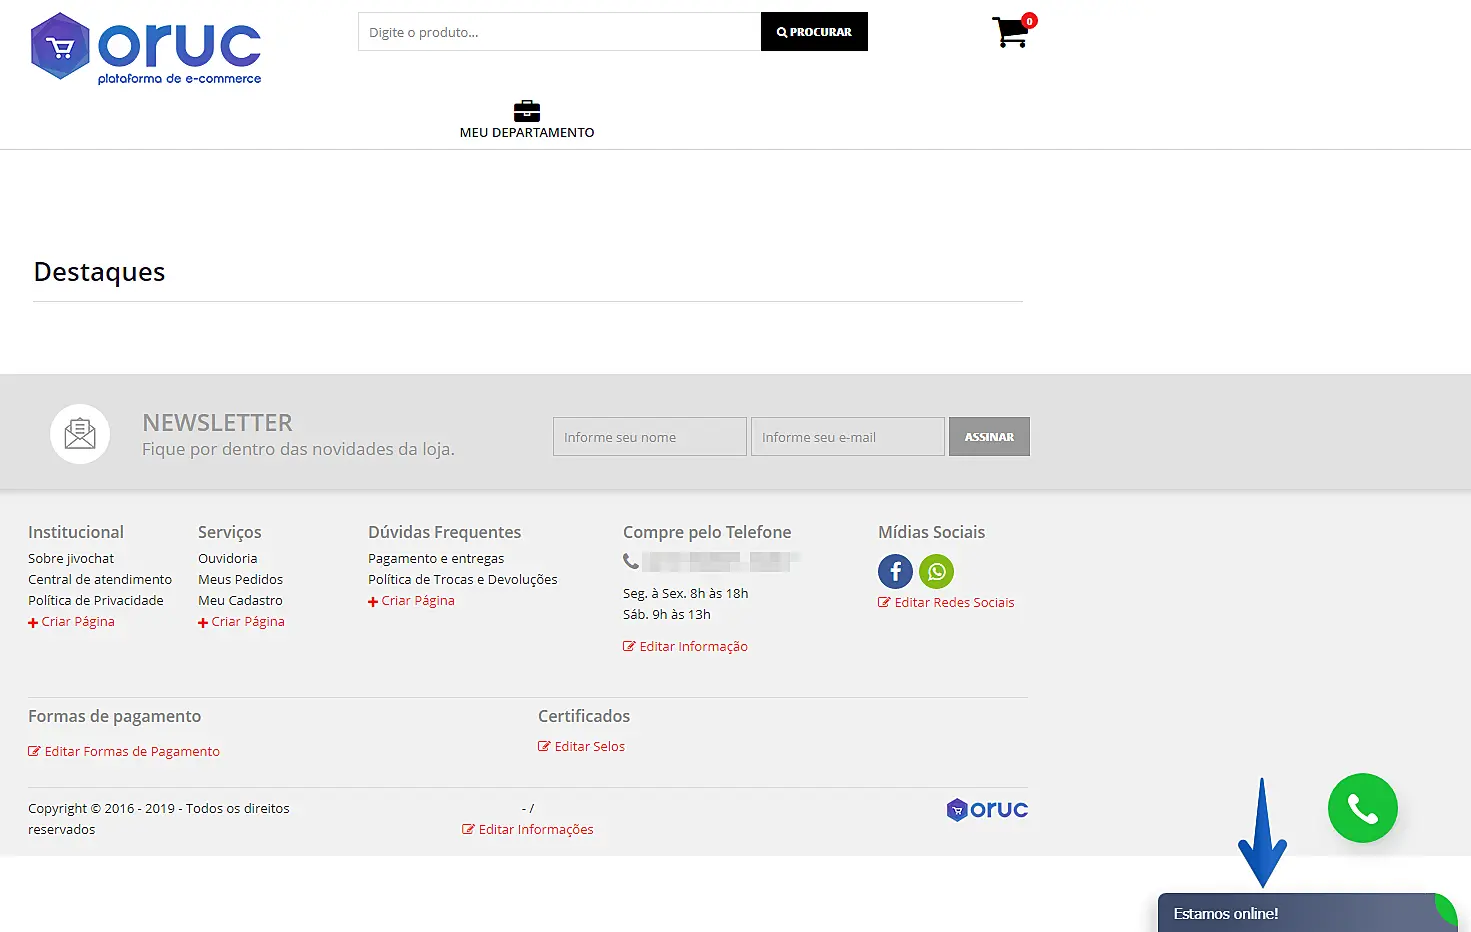Click the Meu Departamento briefcase icon
Image resolution: width=1471 pixels, height=932 pixels.
tap(527, 111)
